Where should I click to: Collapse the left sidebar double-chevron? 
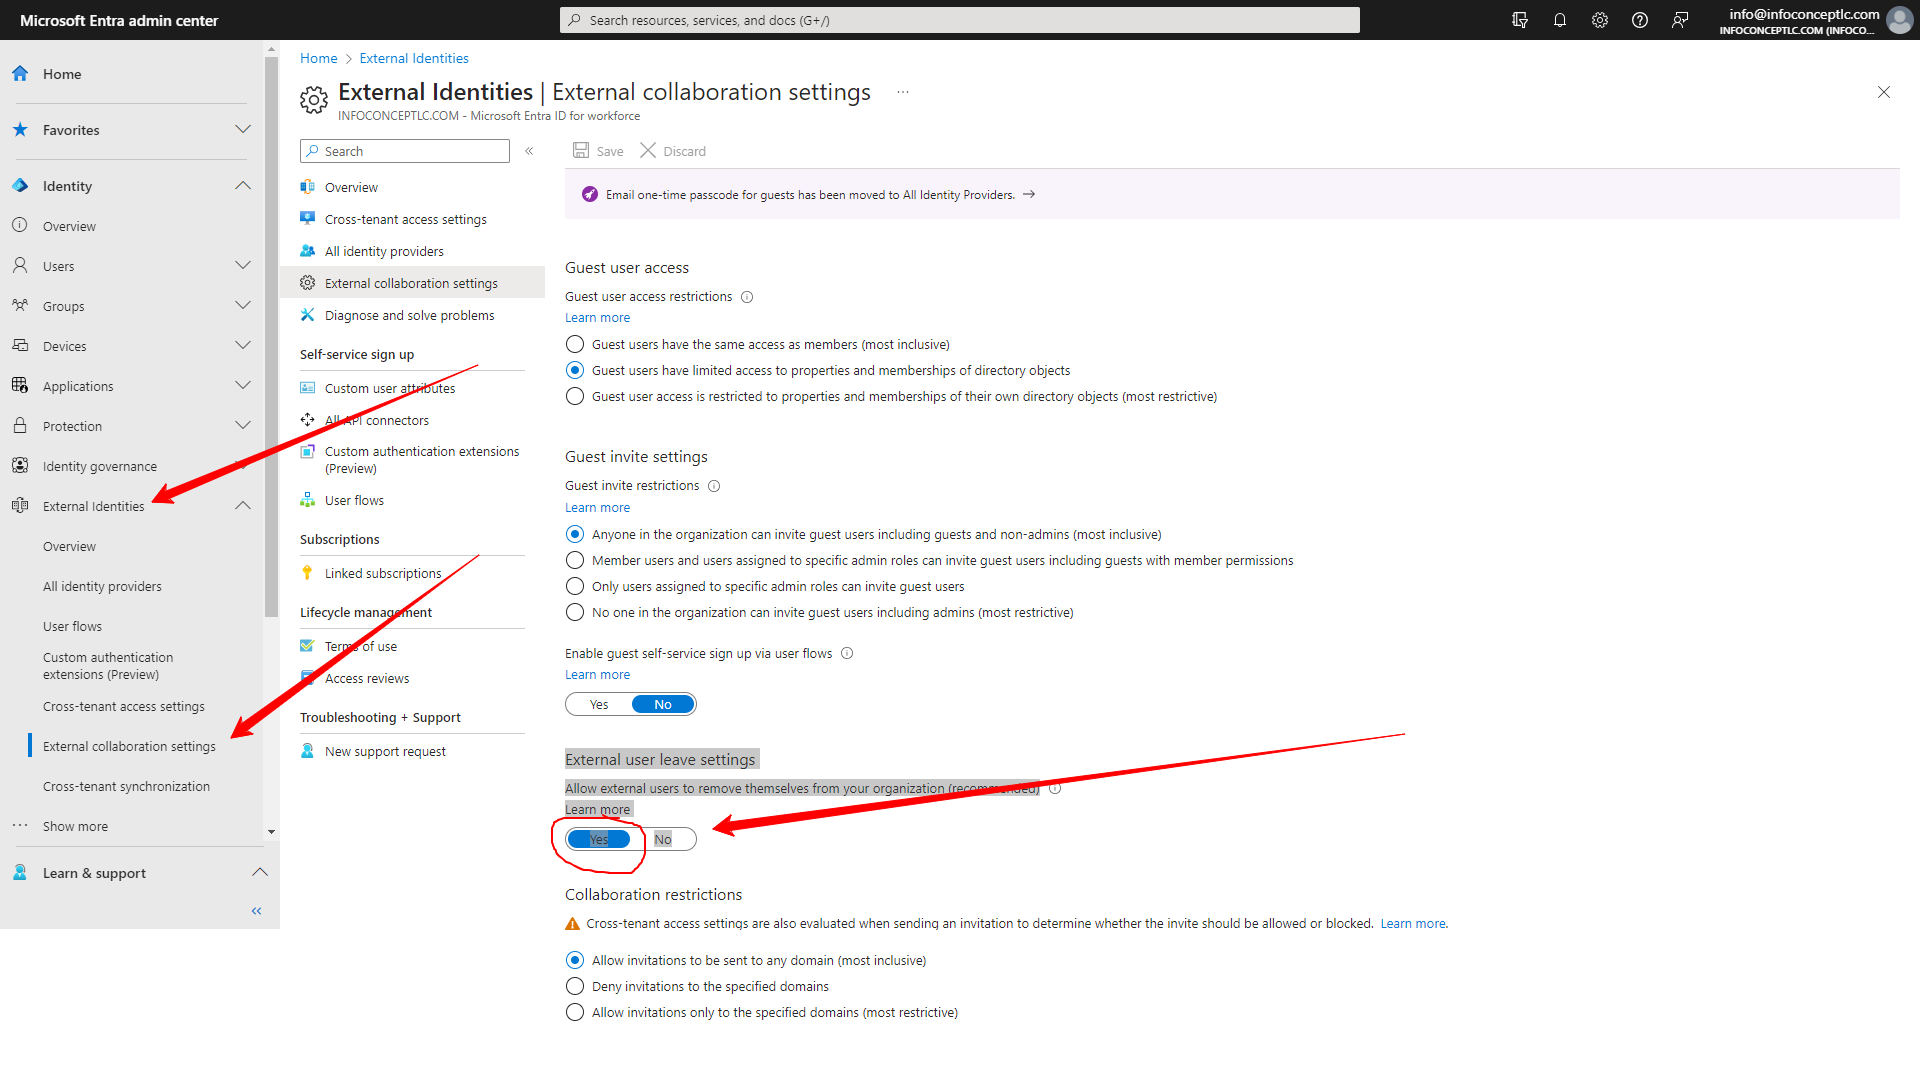tap(257, 911)
